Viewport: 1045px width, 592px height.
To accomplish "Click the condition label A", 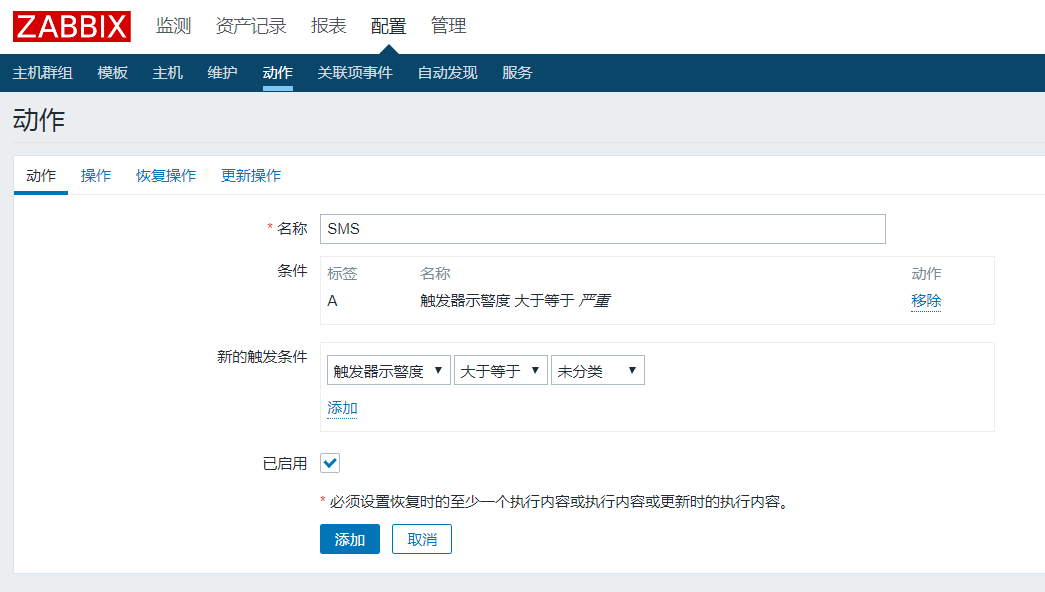I will pos(332,301).
